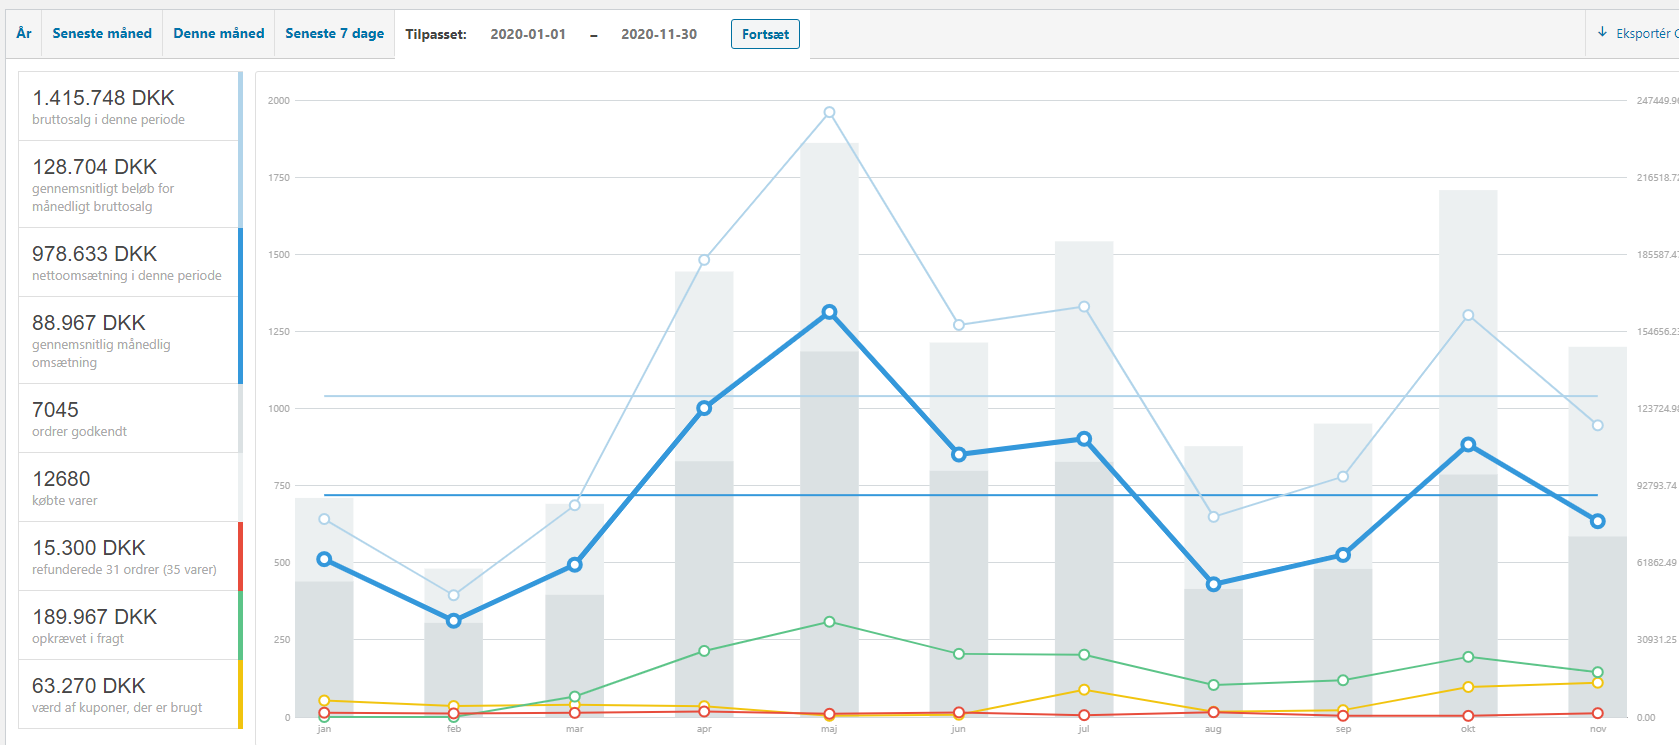The width and height of the screenshot is (1679, 745).
Task: Toggle the 978.633 DKK nettoomsætning legend
Action: [x=130, y=262]
